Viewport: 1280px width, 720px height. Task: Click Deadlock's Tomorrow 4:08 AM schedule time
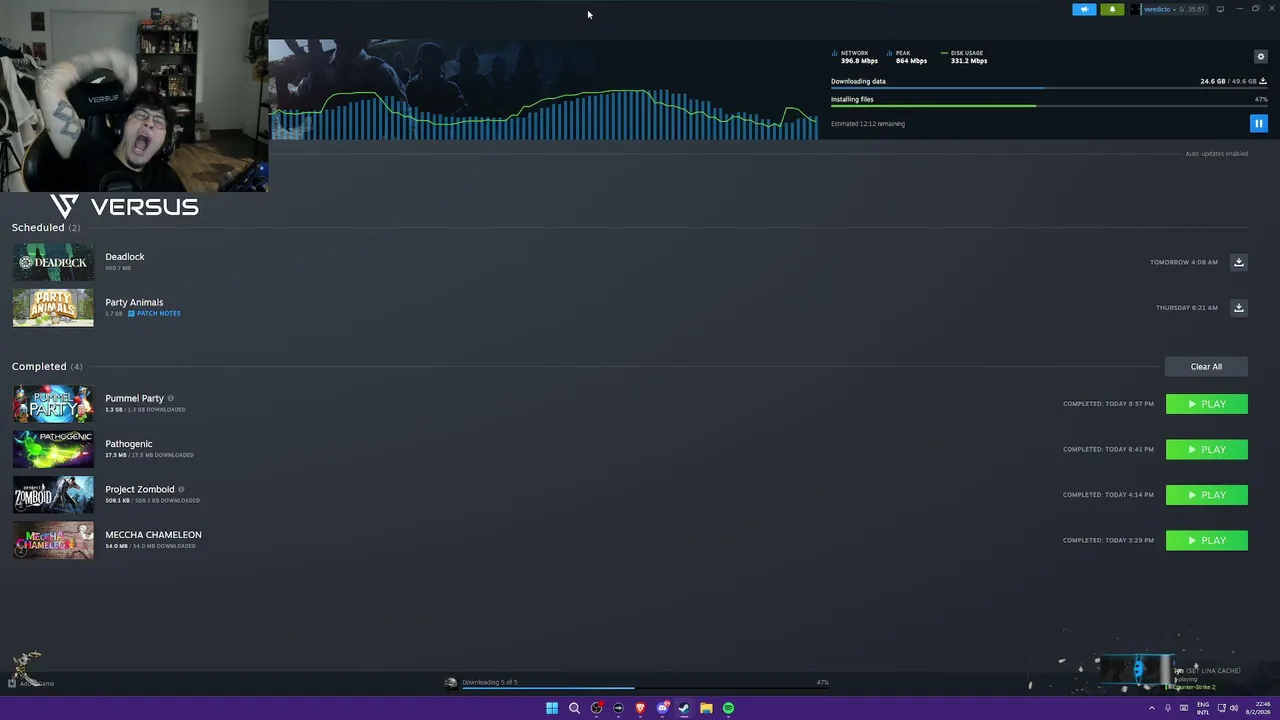[1184, 263]
